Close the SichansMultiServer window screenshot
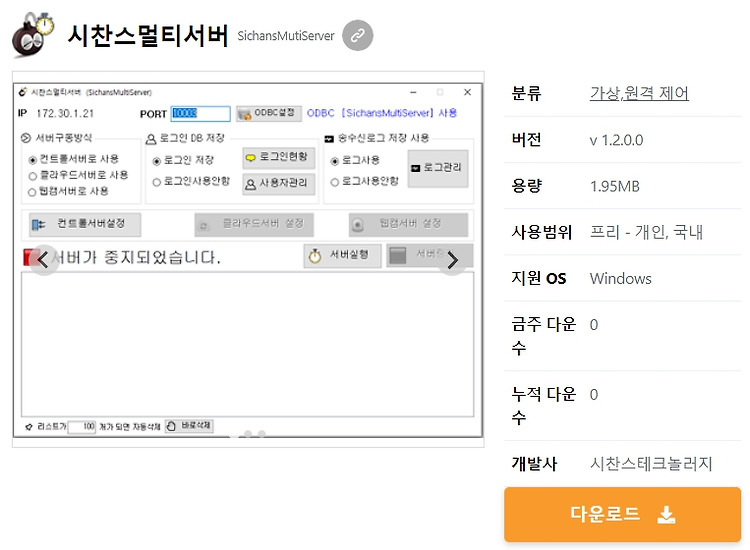 click(467, 92)
